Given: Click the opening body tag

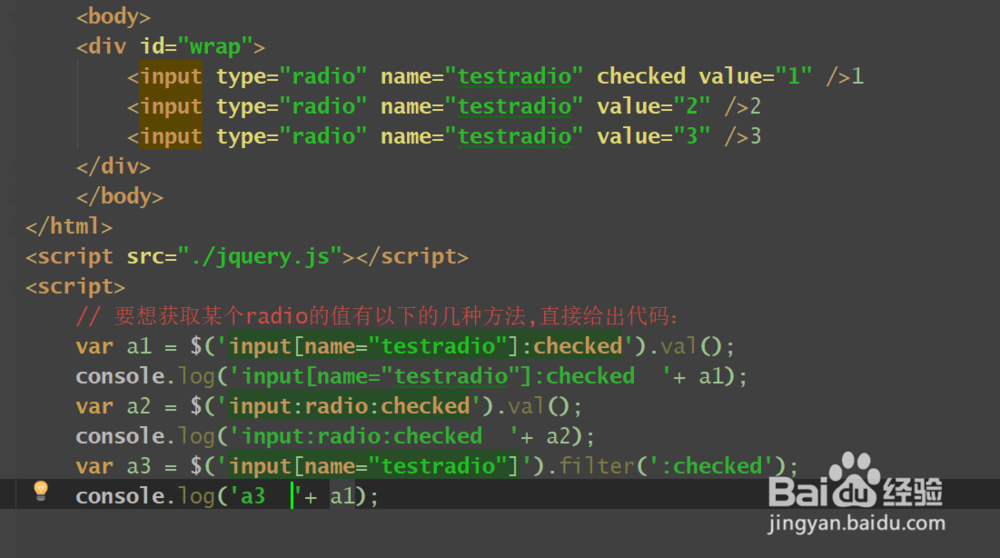Looking at the screenshot, I should (114, 17).
